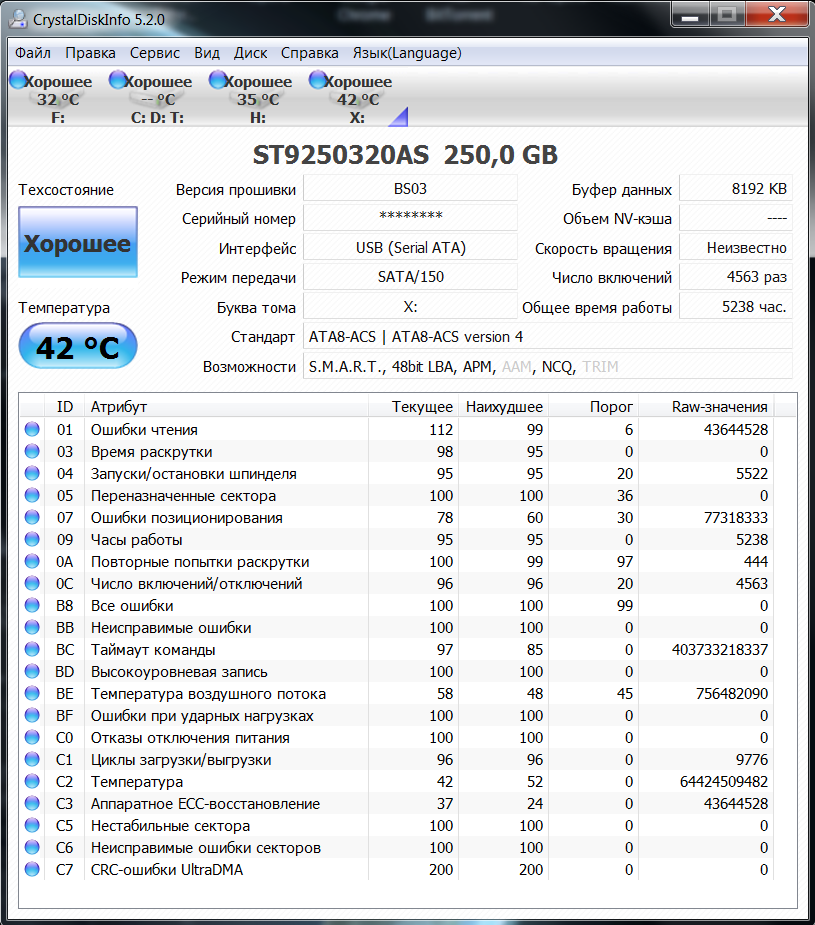
Task: Click status orb for attribute 07
Action: 32,517
